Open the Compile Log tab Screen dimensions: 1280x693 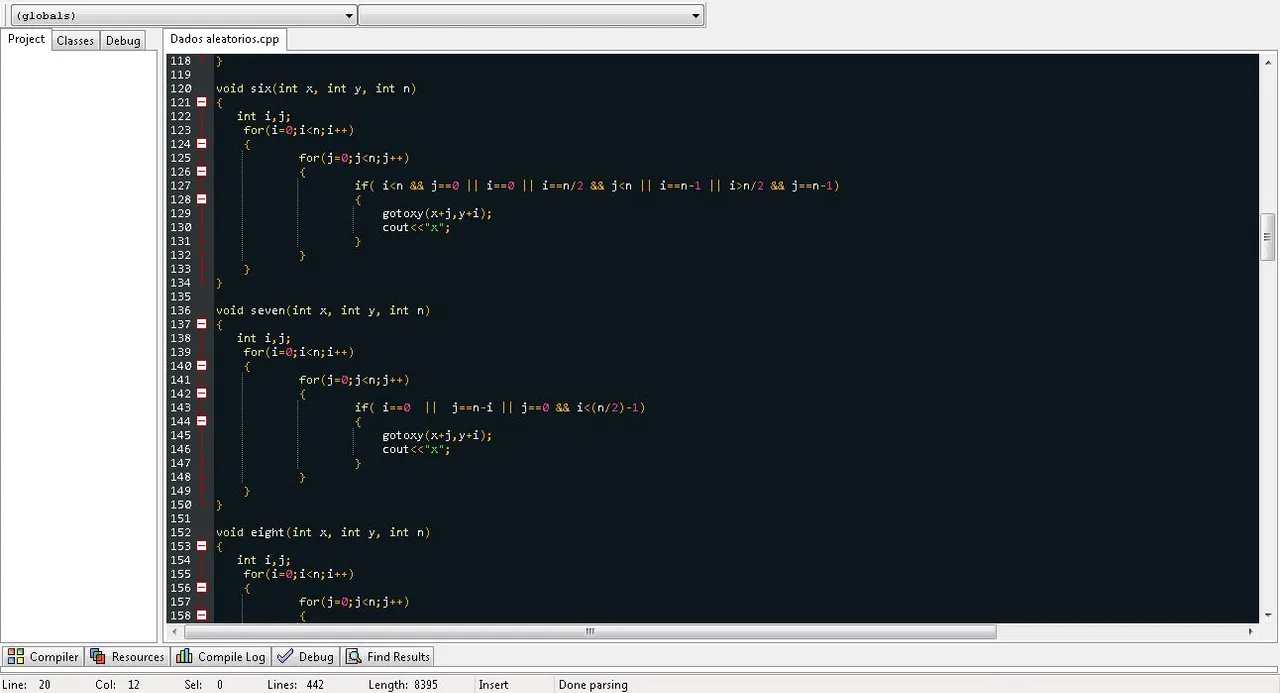221,656
